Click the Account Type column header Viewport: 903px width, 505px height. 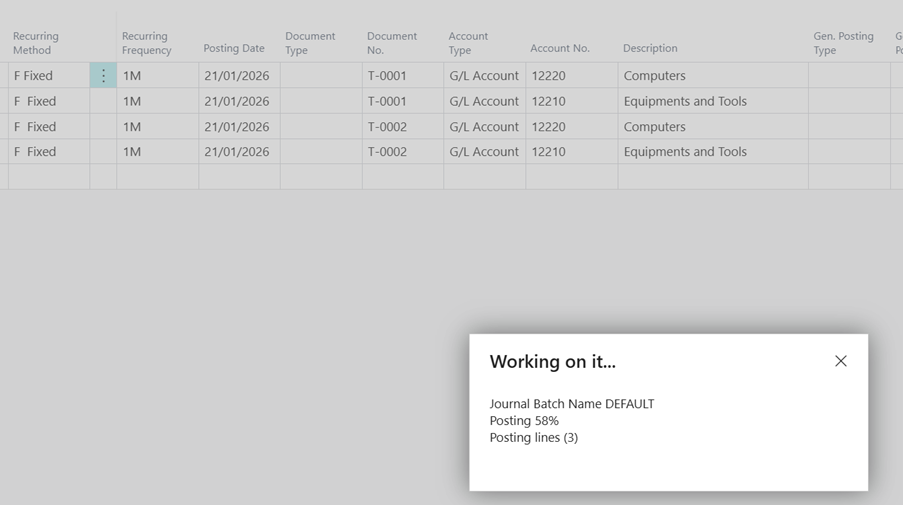pyautogui.click(x=468, y=43)
